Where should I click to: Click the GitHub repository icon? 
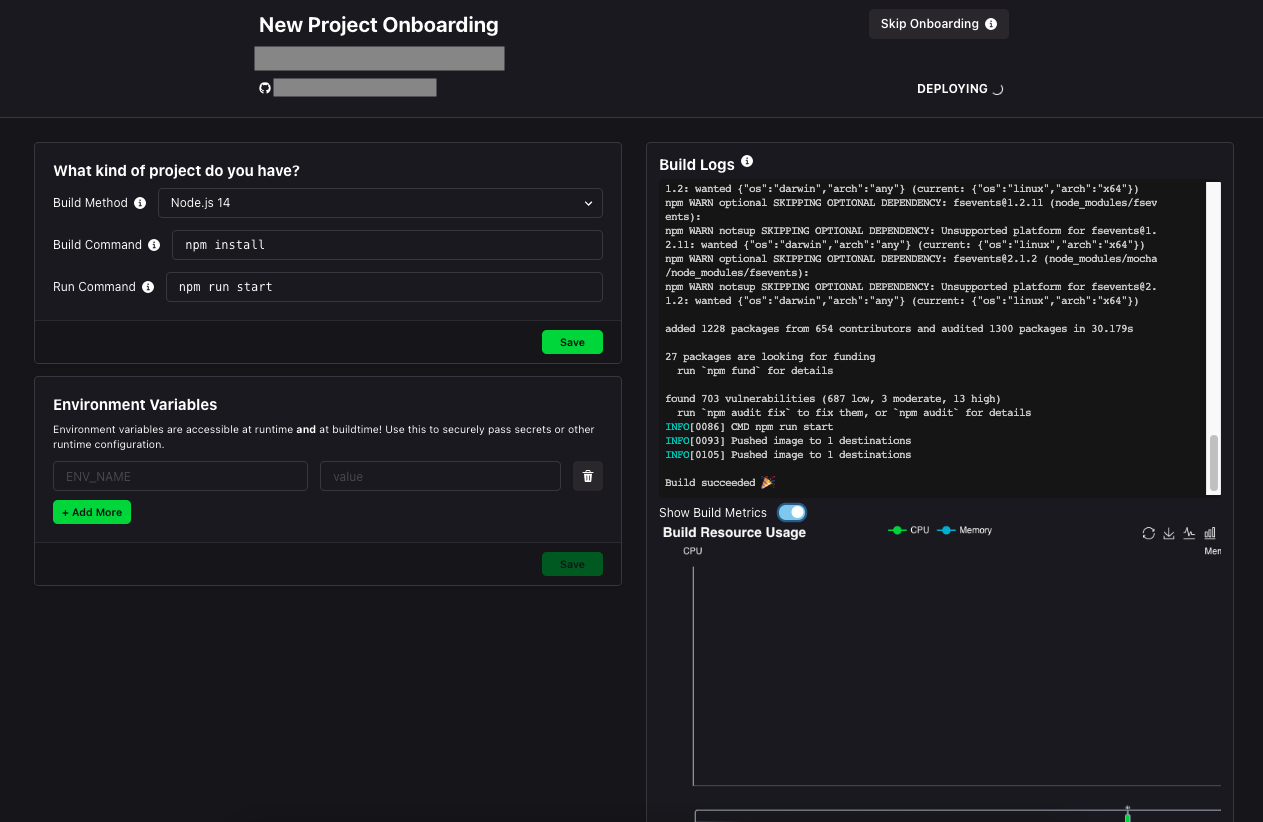(x=265, y=88)
